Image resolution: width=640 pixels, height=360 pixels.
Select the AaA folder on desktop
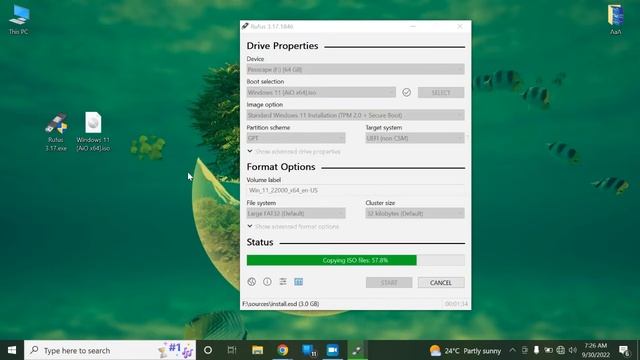click(616, 20)
